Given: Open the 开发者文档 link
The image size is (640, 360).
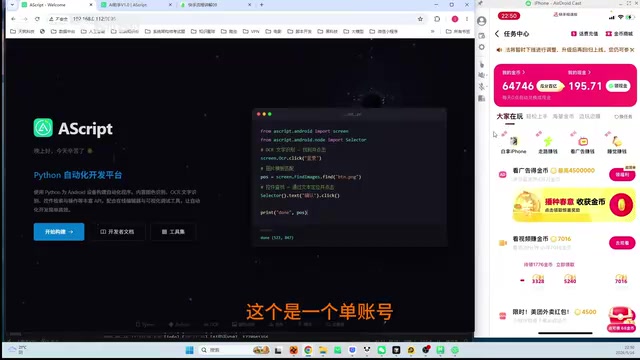Looking at the screenshot, I should click(x=118, y=232).
